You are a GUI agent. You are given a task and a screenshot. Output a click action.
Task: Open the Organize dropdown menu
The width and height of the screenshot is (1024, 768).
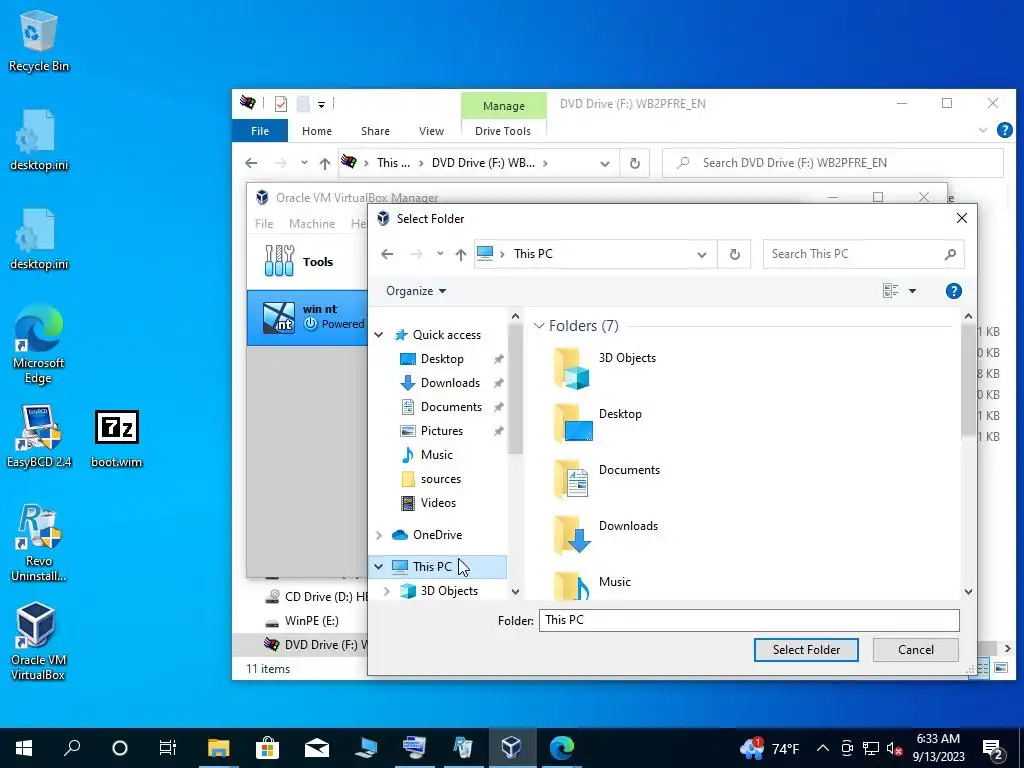(x=416, y=291)
